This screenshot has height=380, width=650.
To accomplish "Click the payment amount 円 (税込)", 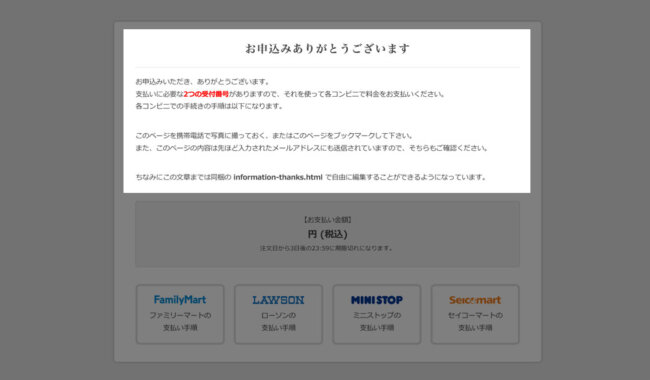I will (327, 234).
